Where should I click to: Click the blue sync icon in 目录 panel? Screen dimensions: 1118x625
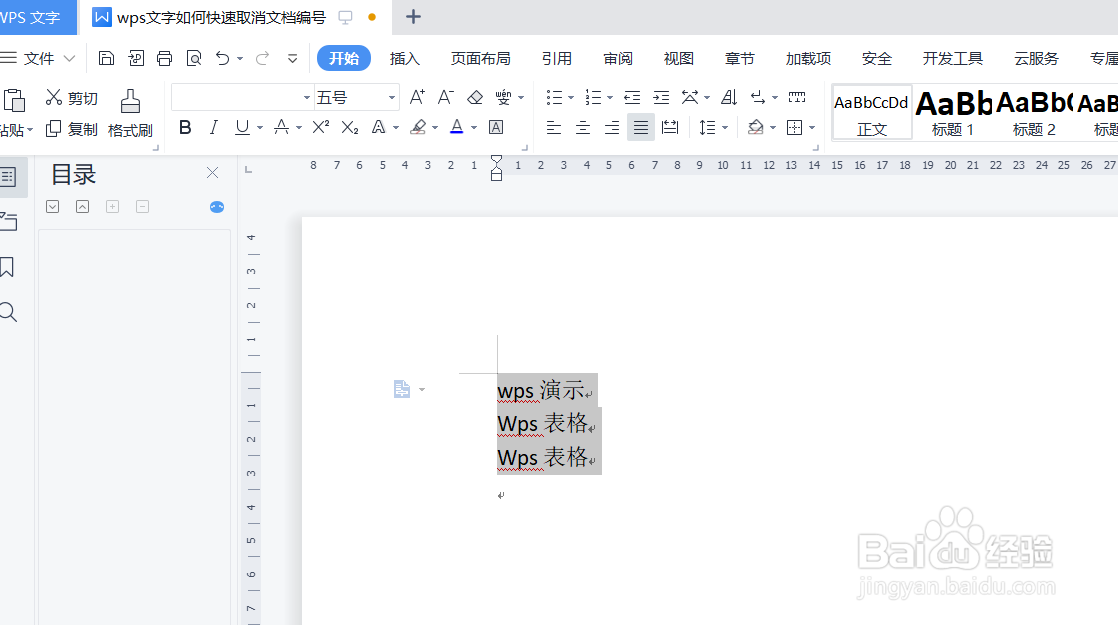pos(217,207)
